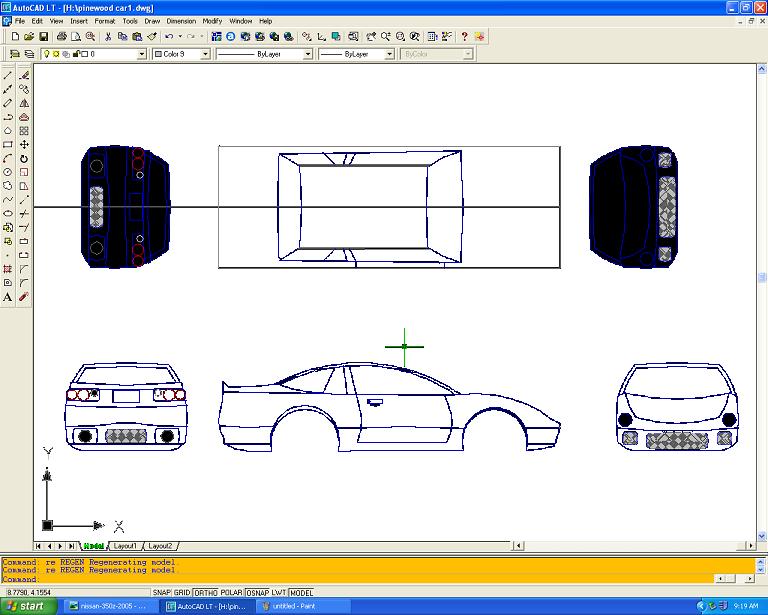768x615 pixels.
Task: Toggle layer 0 lightbulb on/off
Action: coord(47,54)
